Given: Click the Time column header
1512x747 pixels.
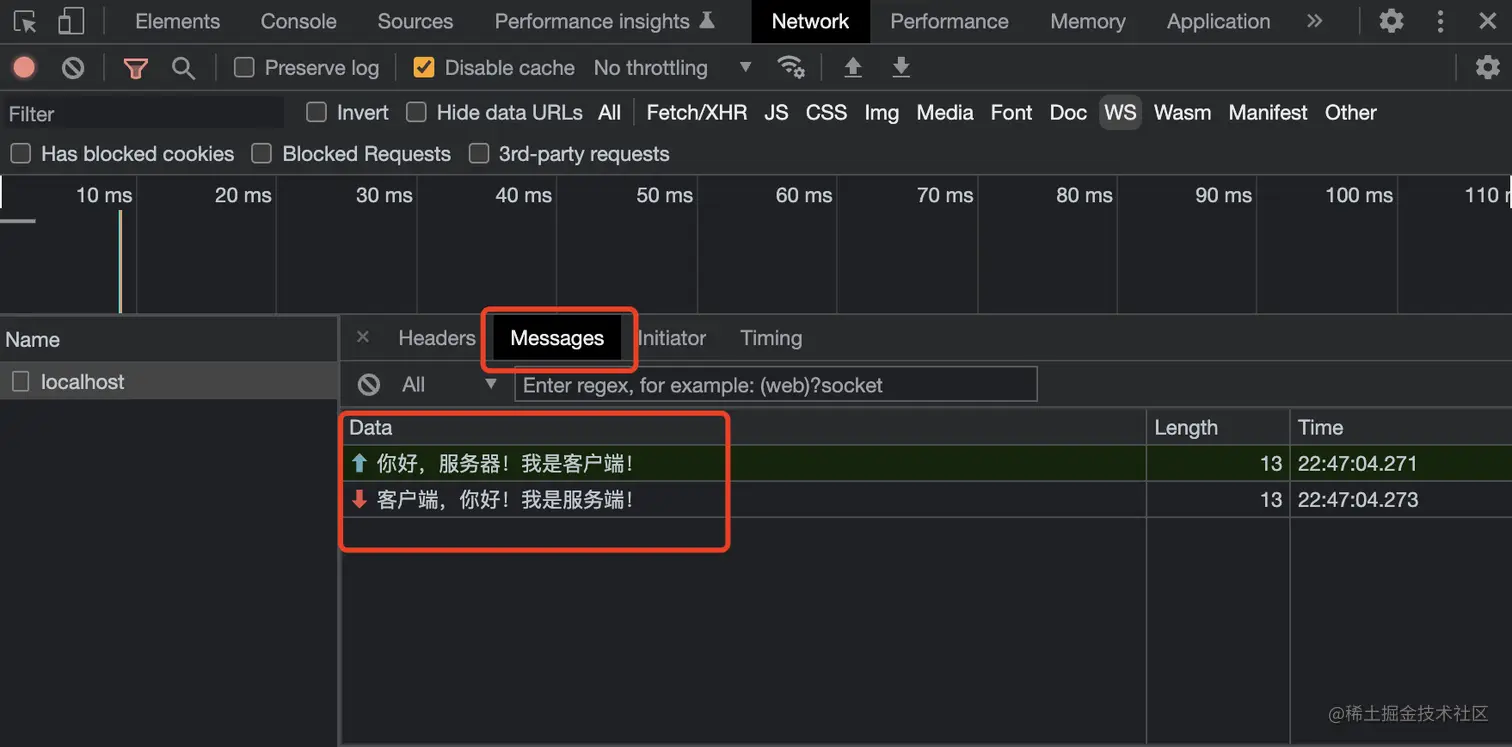Looking at the screenshot, I should (1401, 427).
